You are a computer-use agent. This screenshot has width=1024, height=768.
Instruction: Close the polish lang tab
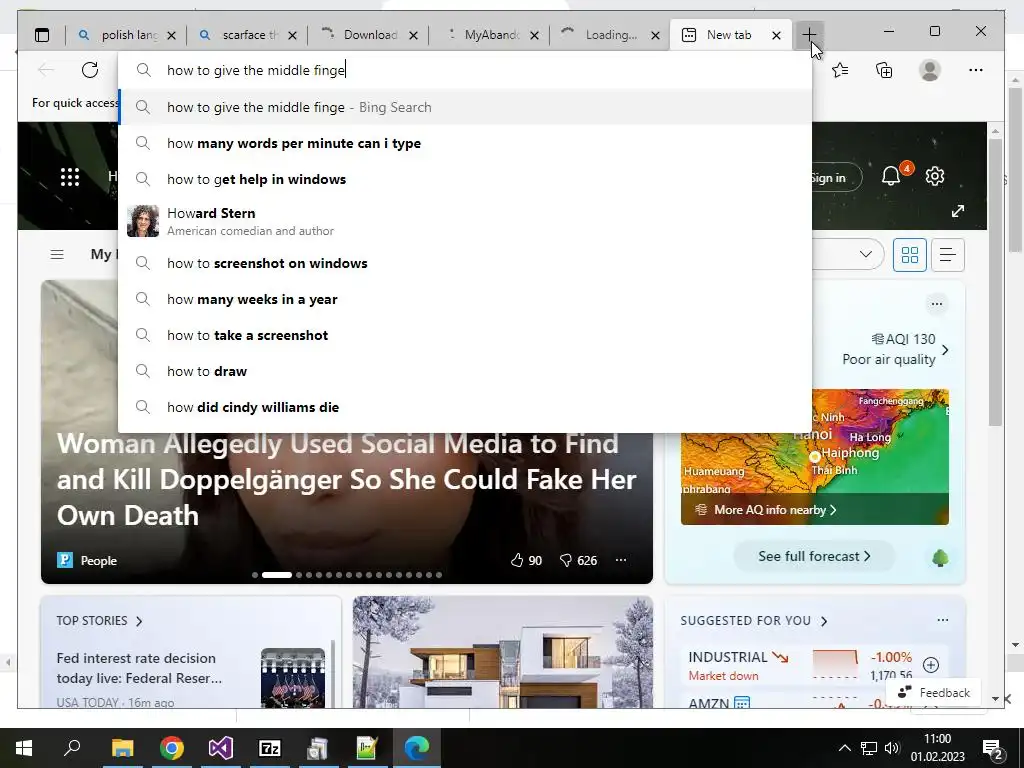click(x=172, y=35)
